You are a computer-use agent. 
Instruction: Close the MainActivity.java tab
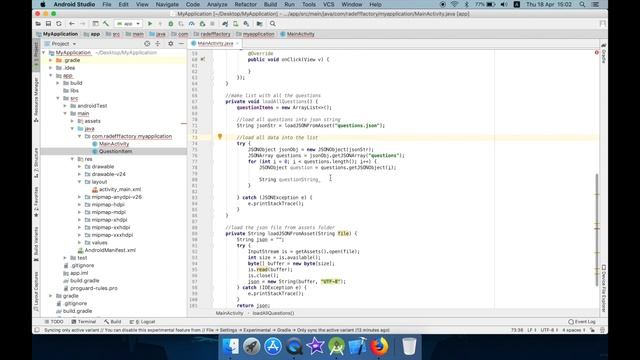coord(238,43)
